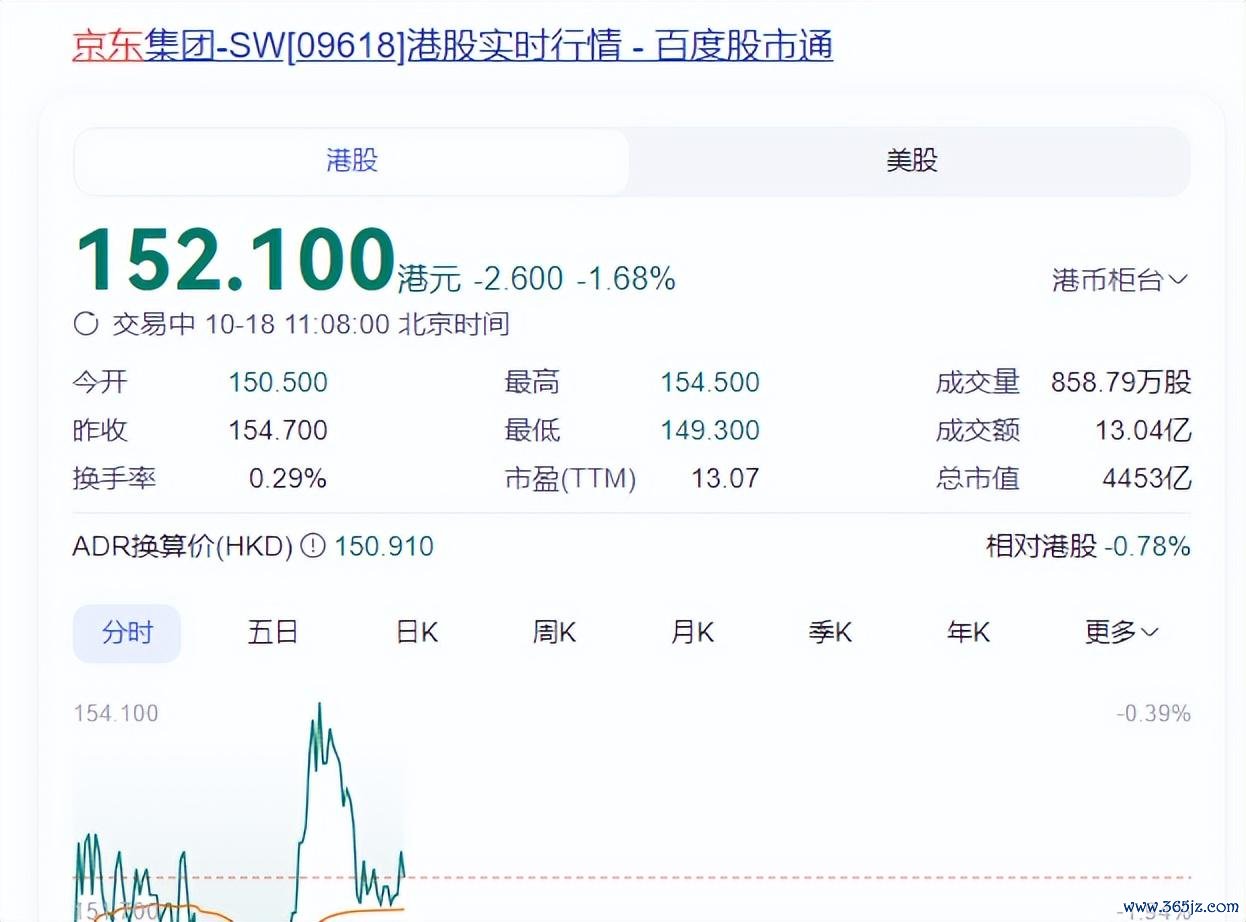The height and width of the screenshot is (922, 1246).
Task: Click the 今开 value 150.500
Action: pyautogui.click(x=278, y=383)
